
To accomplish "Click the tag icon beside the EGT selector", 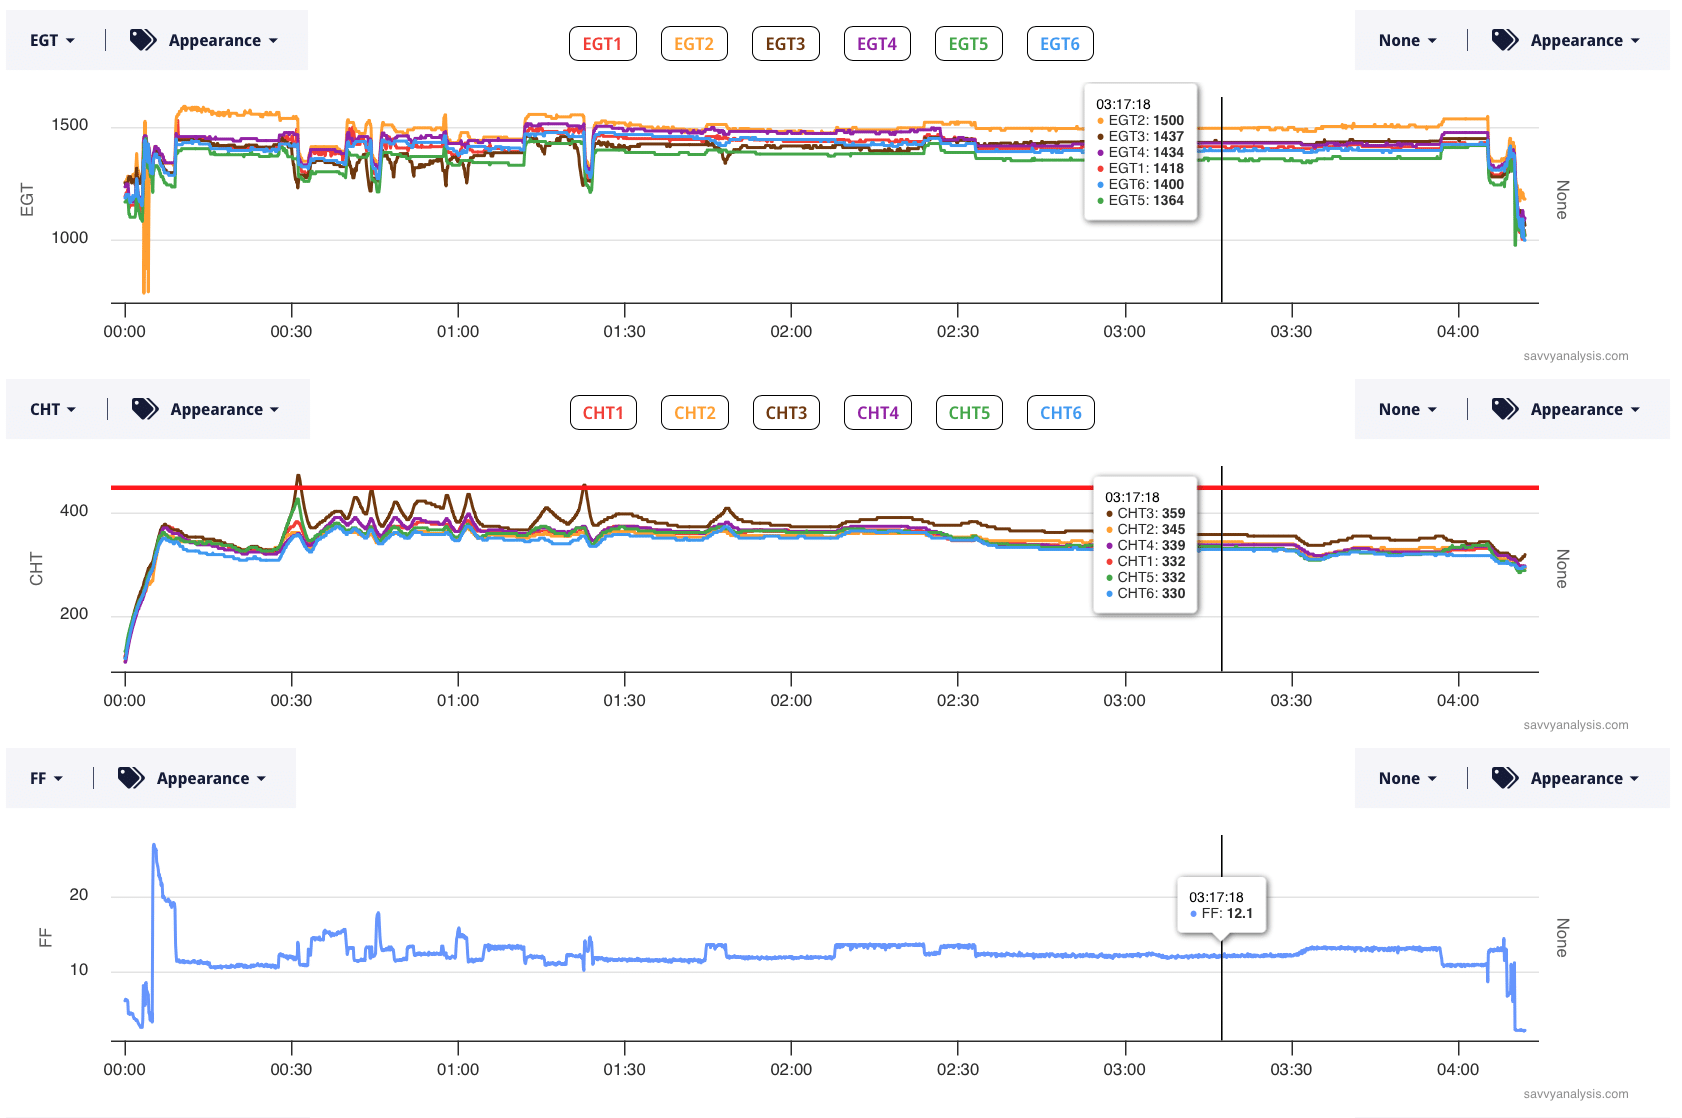I will [143, 40].
